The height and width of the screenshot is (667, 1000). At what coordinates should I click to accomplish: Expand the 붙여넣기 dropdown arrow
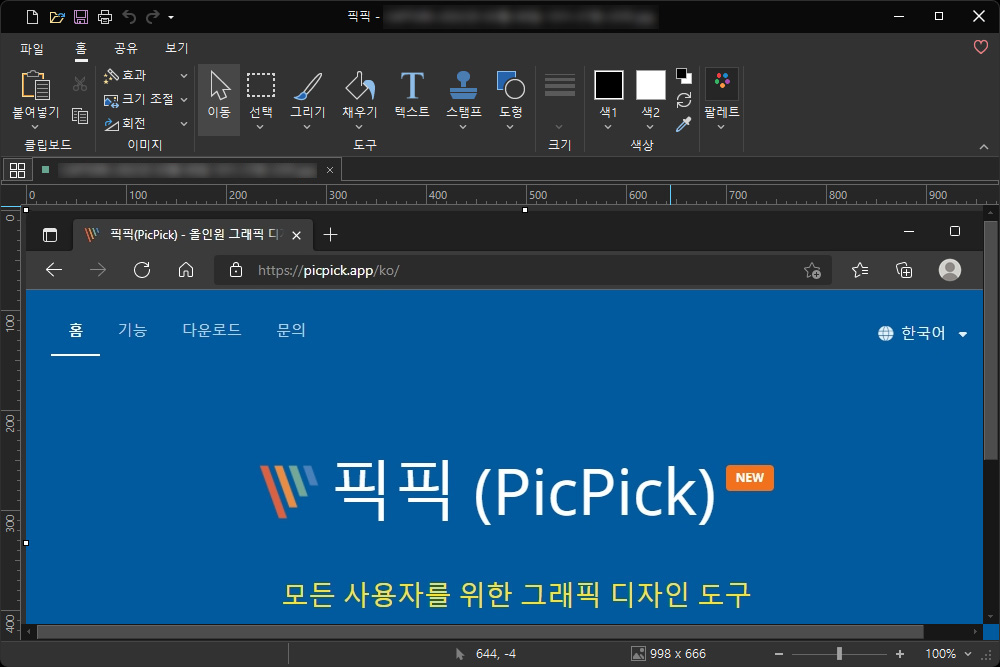click(x=36, y=127)
